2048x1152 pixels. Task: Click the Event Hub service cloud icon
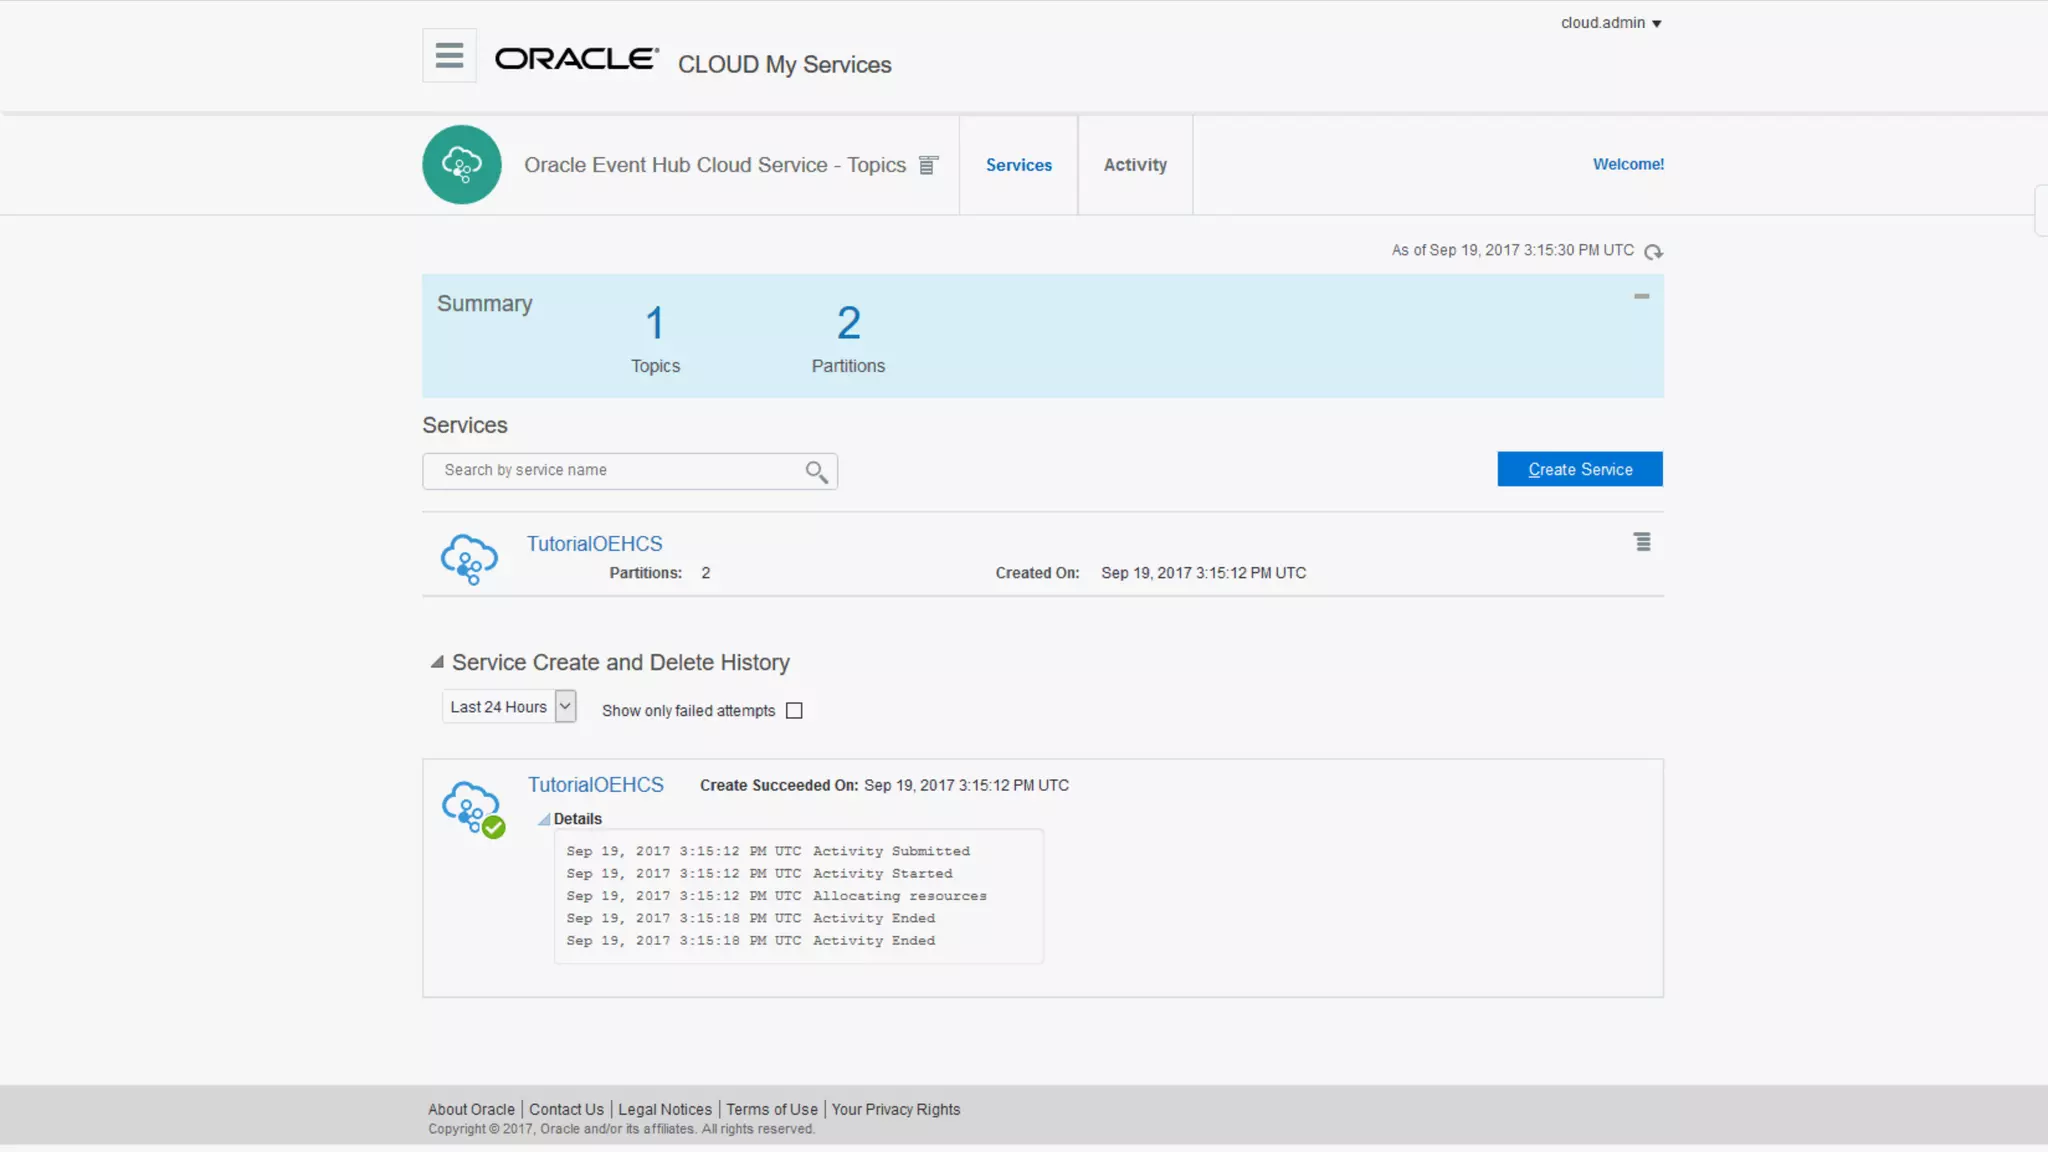pos(461,165)
